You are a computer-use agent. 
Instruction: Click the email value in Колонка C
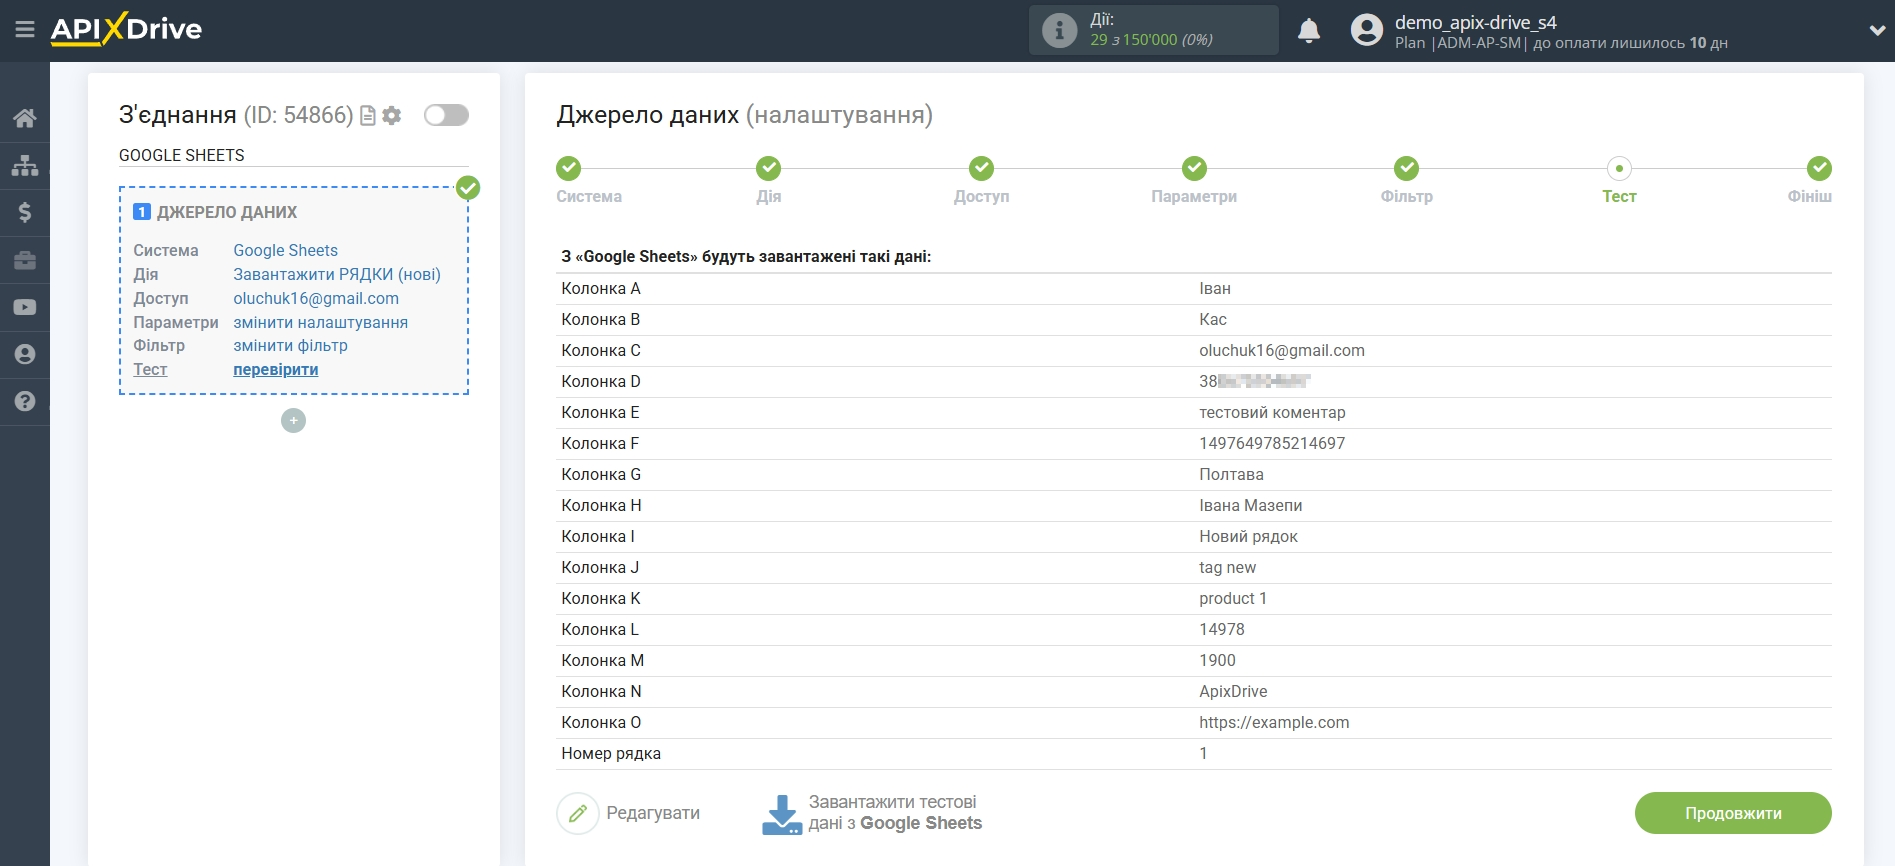click(1282, 350)
